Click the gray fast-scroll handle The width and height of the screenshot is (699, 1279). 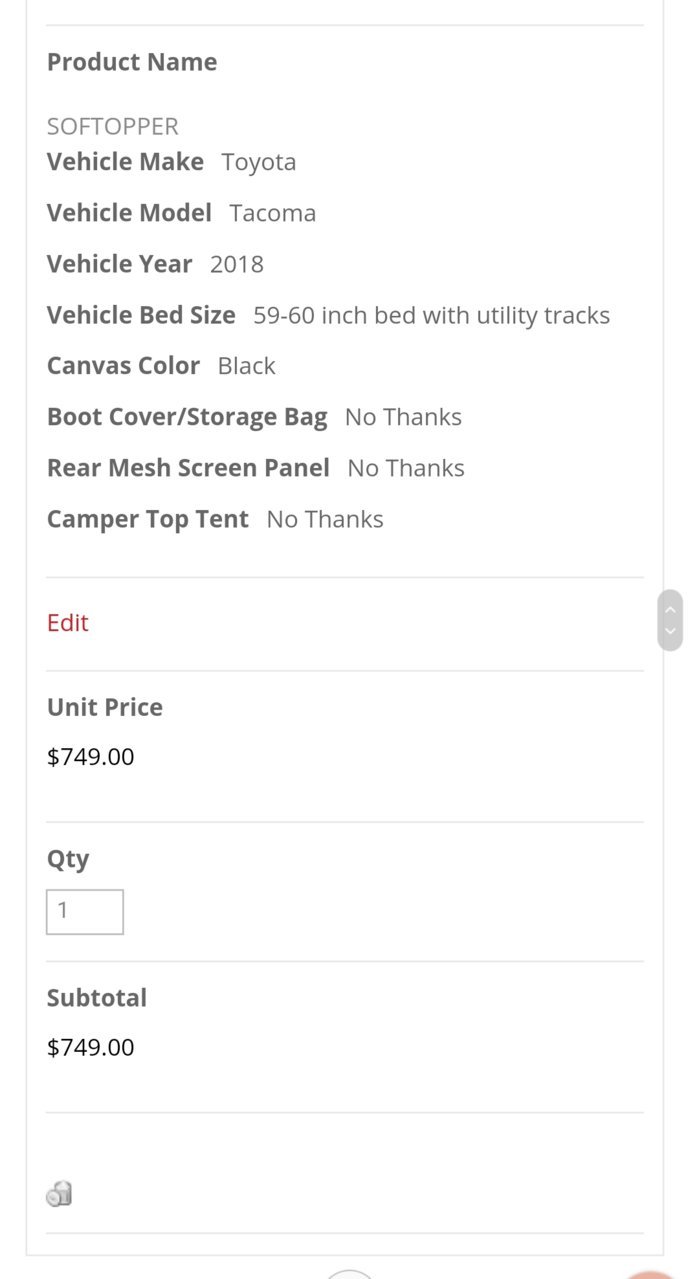tap(670, 620)
